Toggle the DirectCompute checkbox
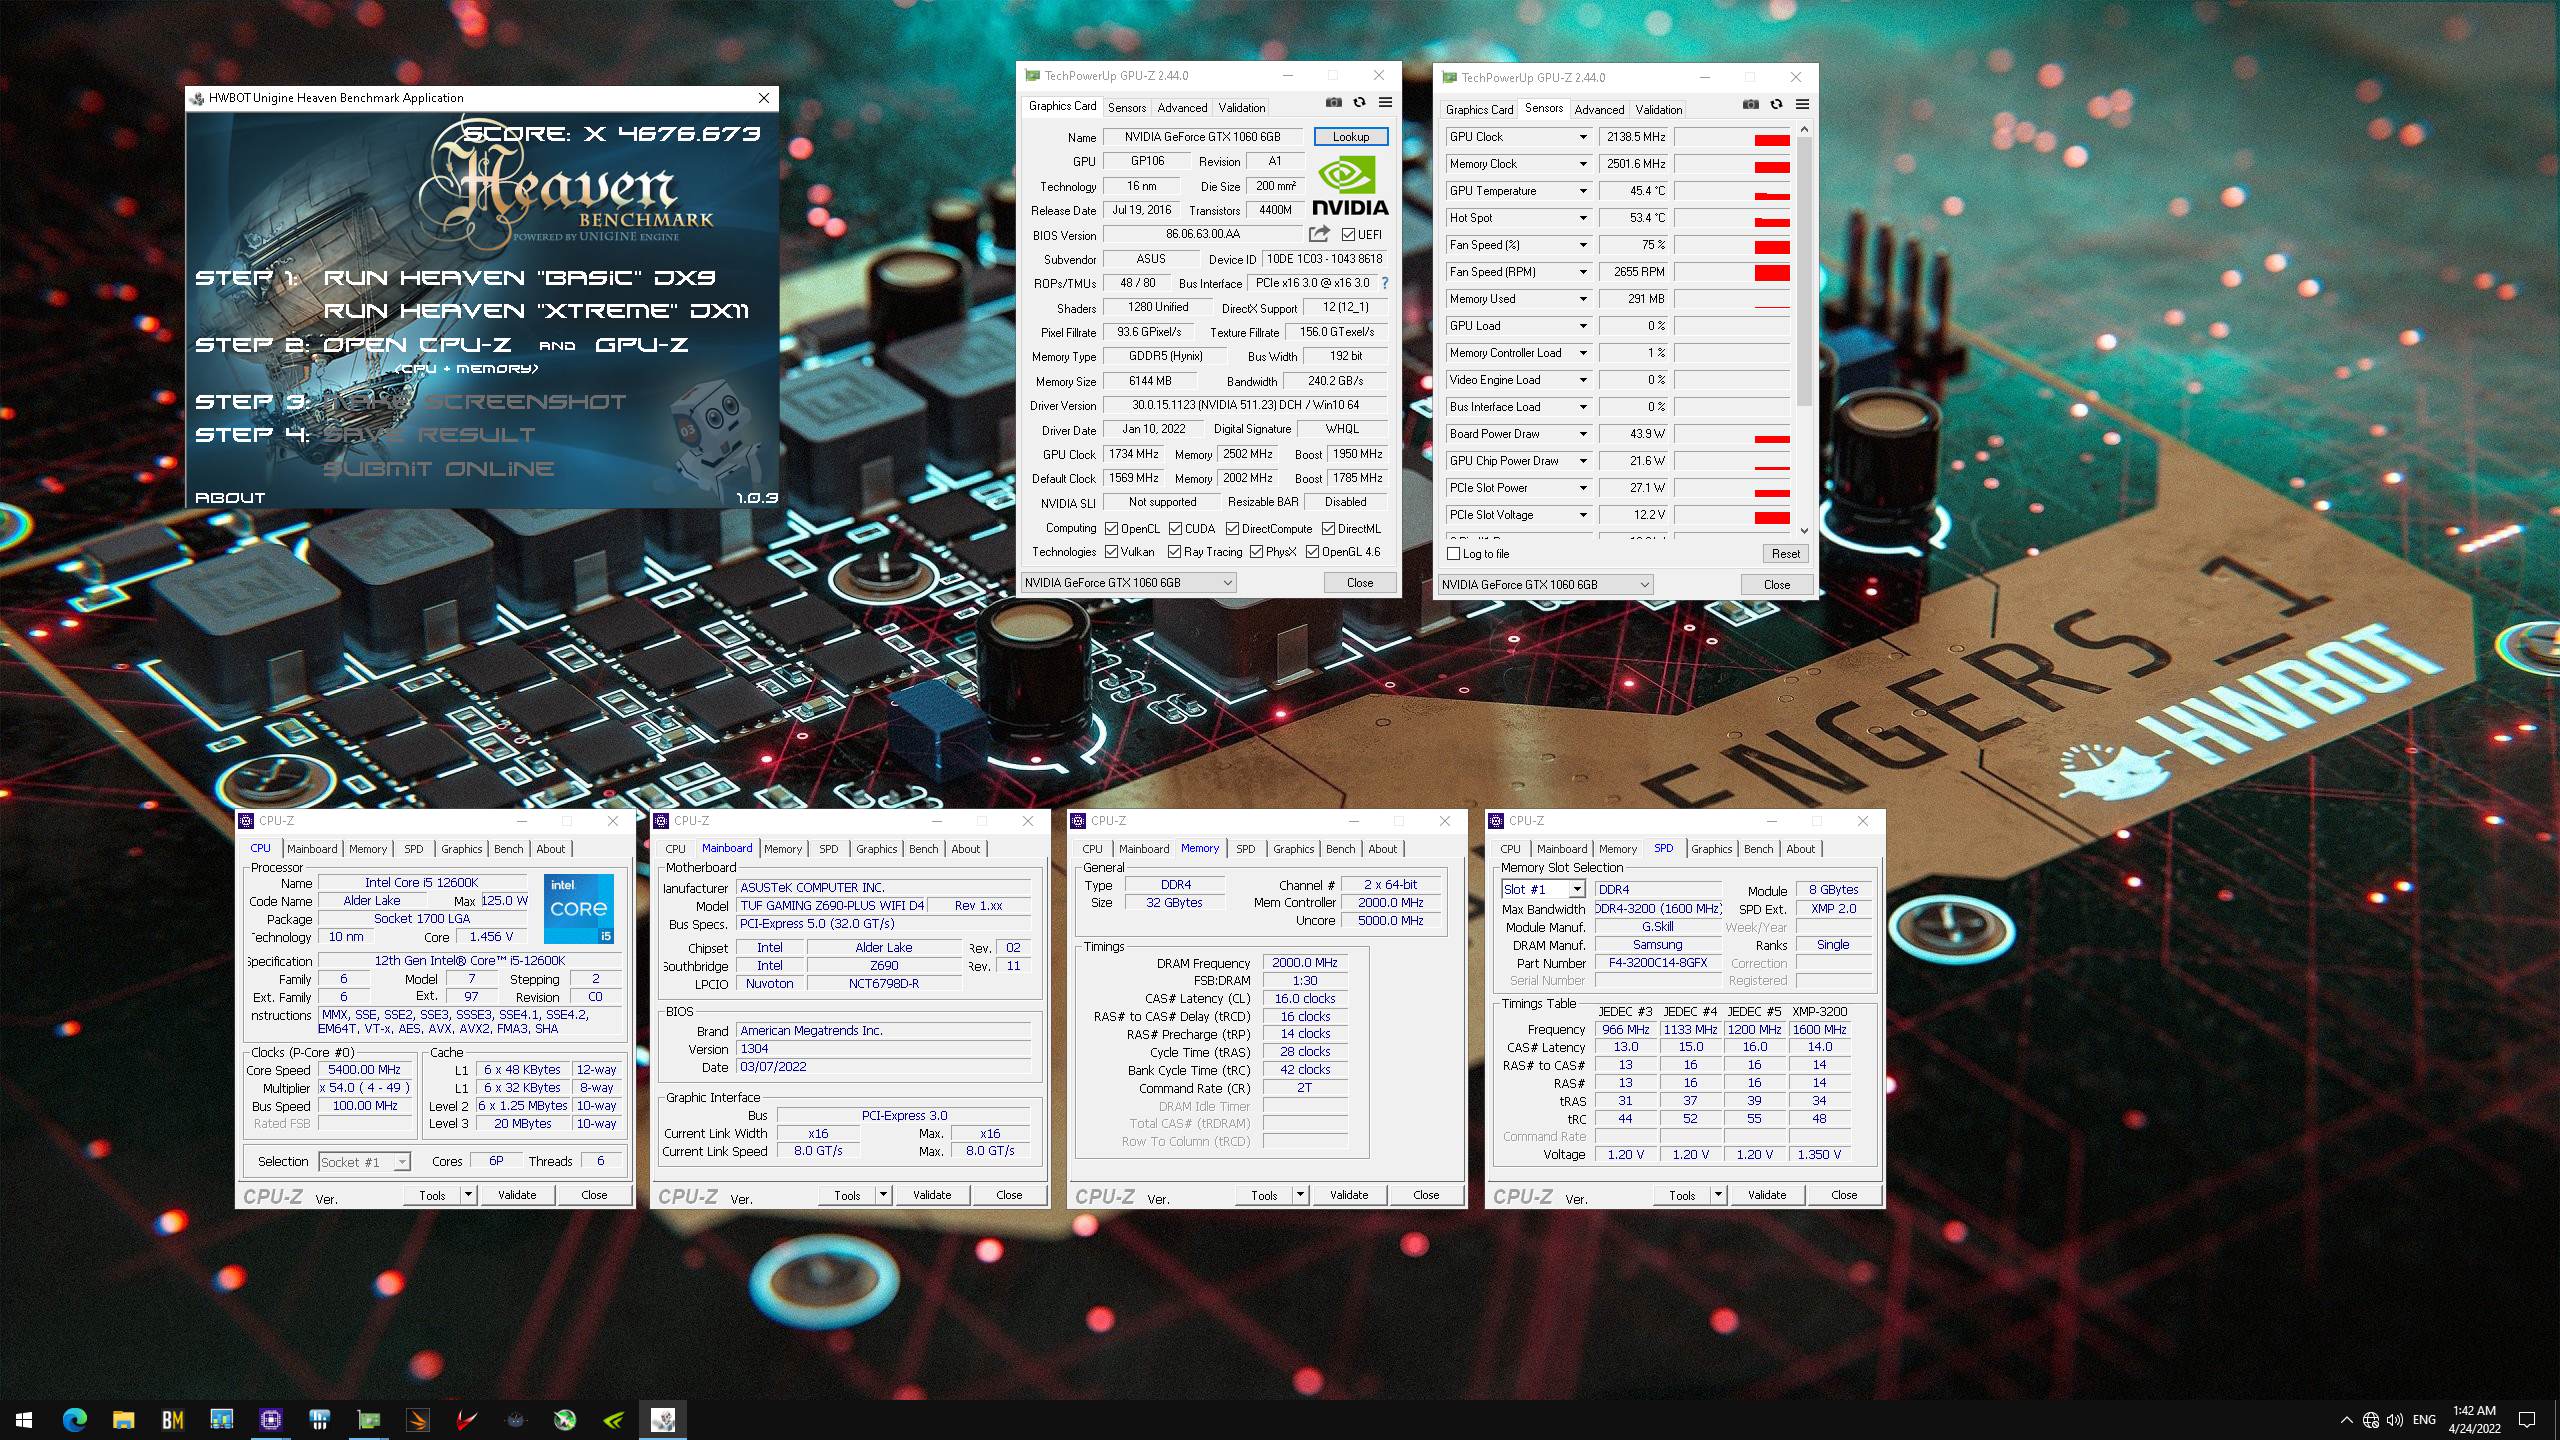The height and width of the screenshot is (1440, 2560). tap(1232, 529)
